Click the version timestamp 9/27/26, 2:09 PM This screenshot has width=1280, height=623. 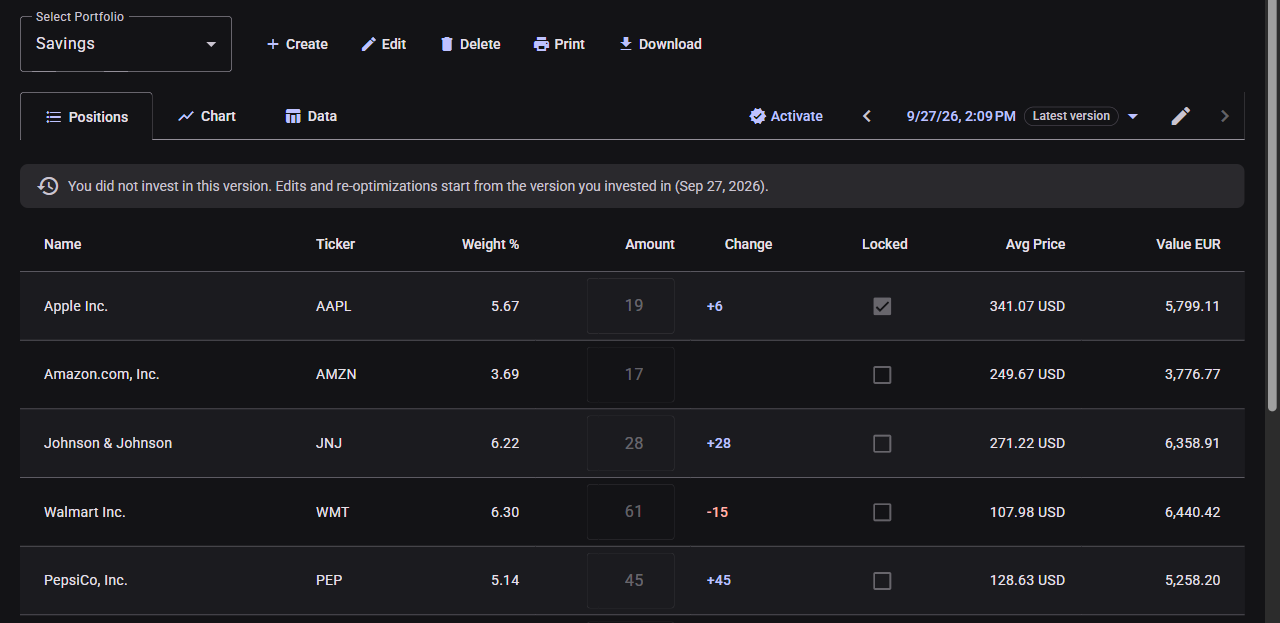click(x=961, y=116)
